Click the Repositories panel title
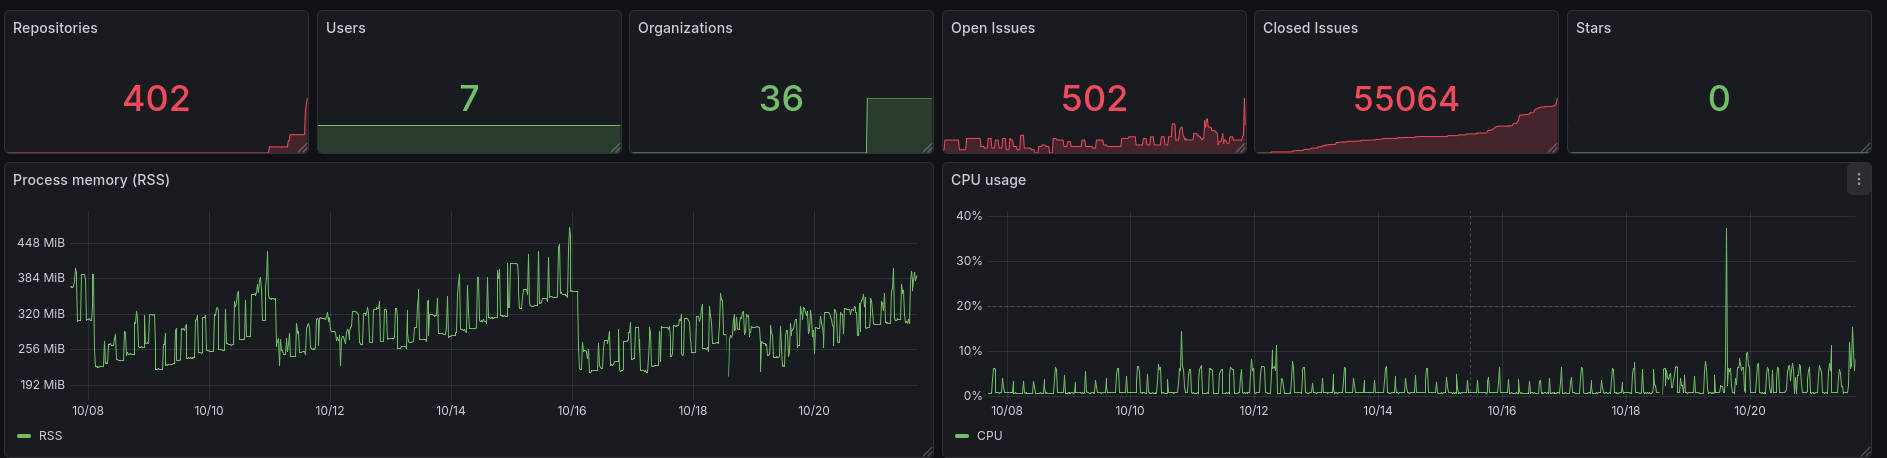 pyautogui.click(x=55, y=28)
